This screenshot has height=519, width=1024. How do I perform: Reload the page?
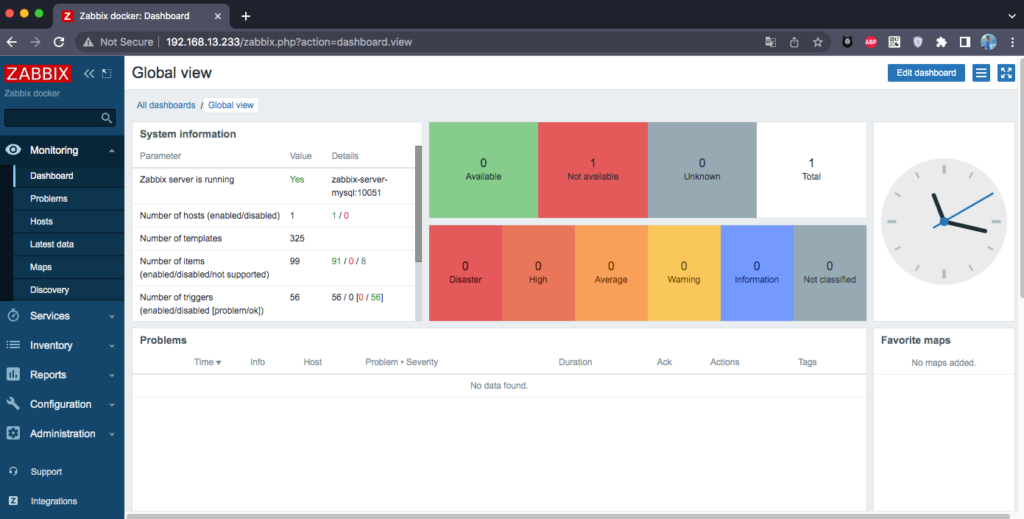click(x=59, y=42)
